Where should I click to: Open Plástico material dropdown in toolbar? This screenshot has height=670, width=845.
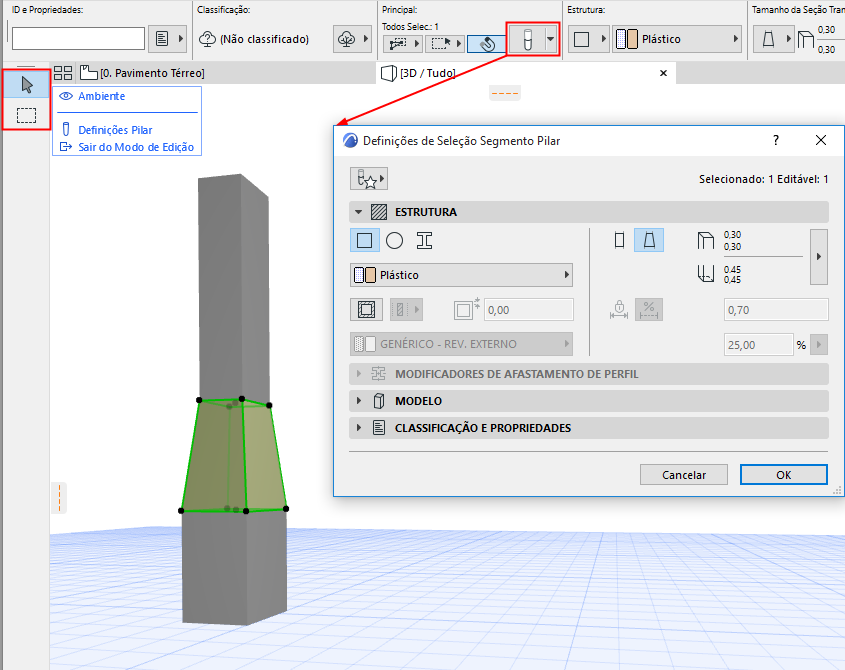[677, 39]
